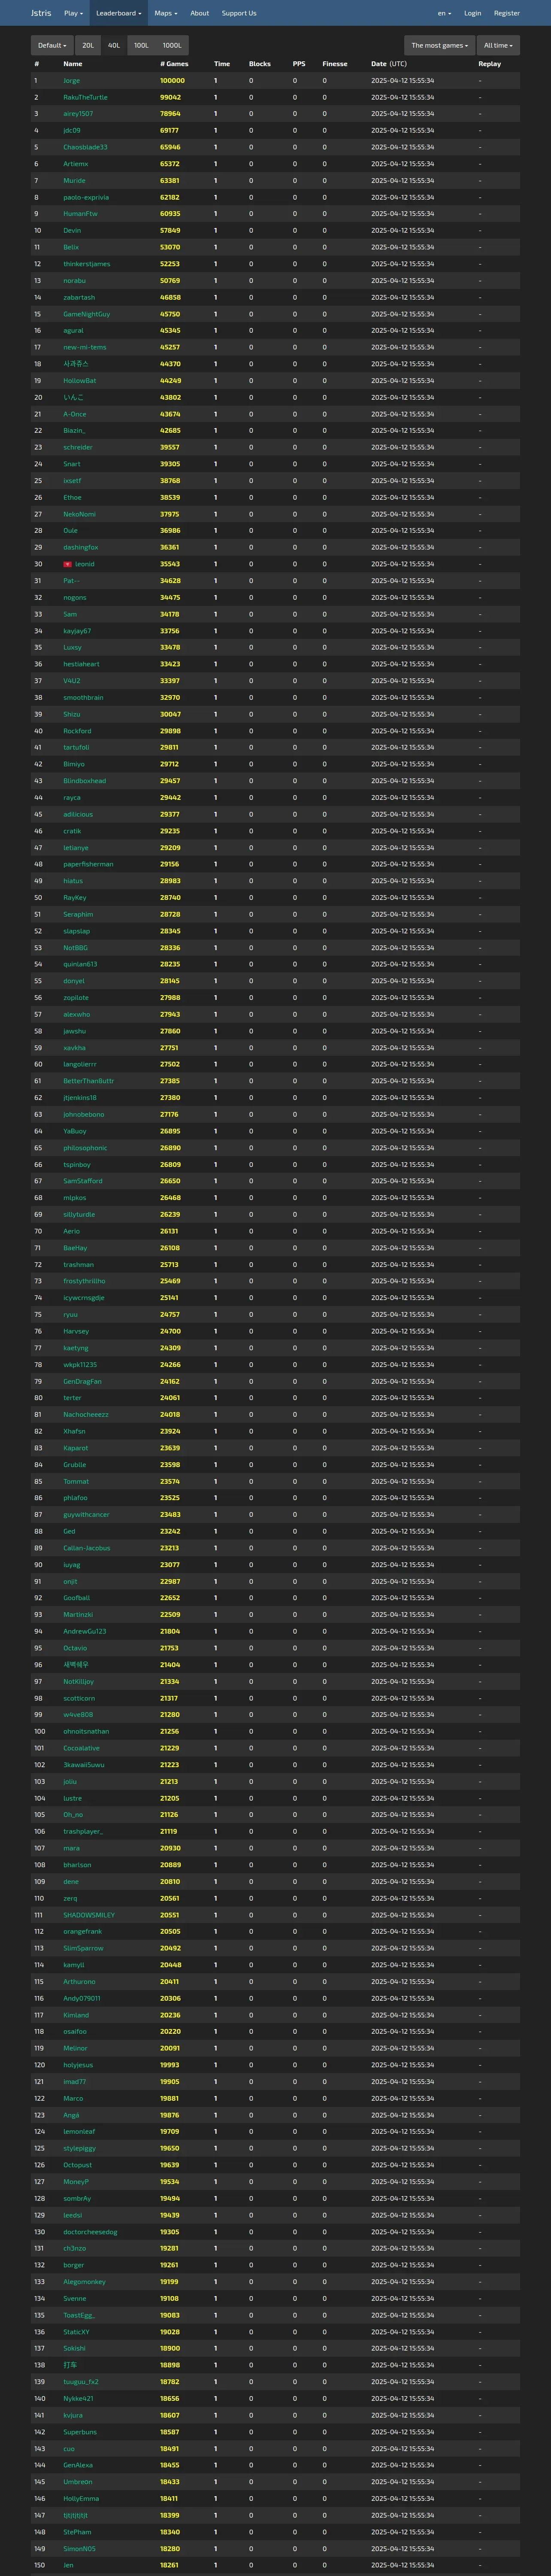This screenshot has width=551, height=2576.
Task: Click the Replay column header
Action: click(x=490, y=64)
